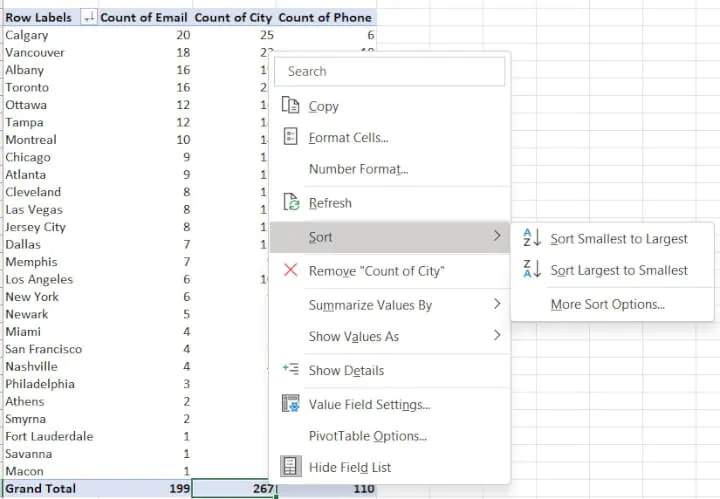720x499 pixels.
Task: Select Calgary's Count of City value 25
Action: click(x=267, y=35)
